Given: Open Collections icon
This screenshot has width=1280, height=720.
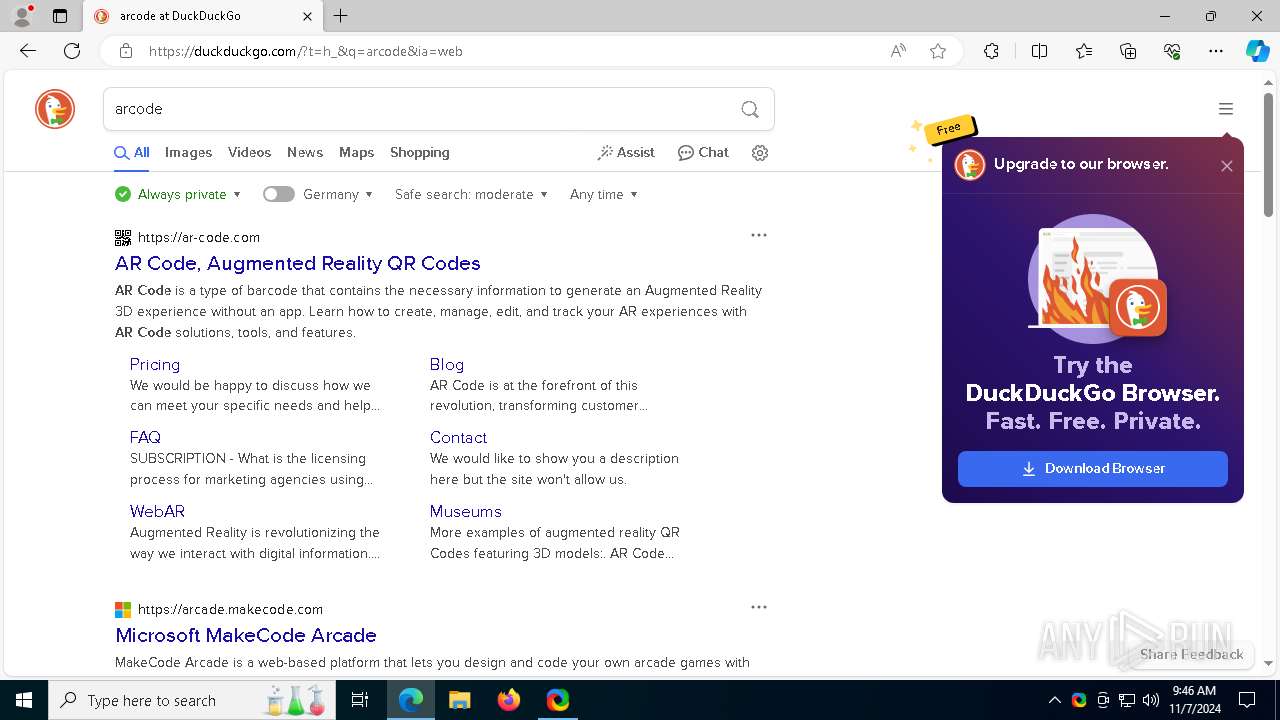Looking at the screenshot, I should (x=1128, y=51).
